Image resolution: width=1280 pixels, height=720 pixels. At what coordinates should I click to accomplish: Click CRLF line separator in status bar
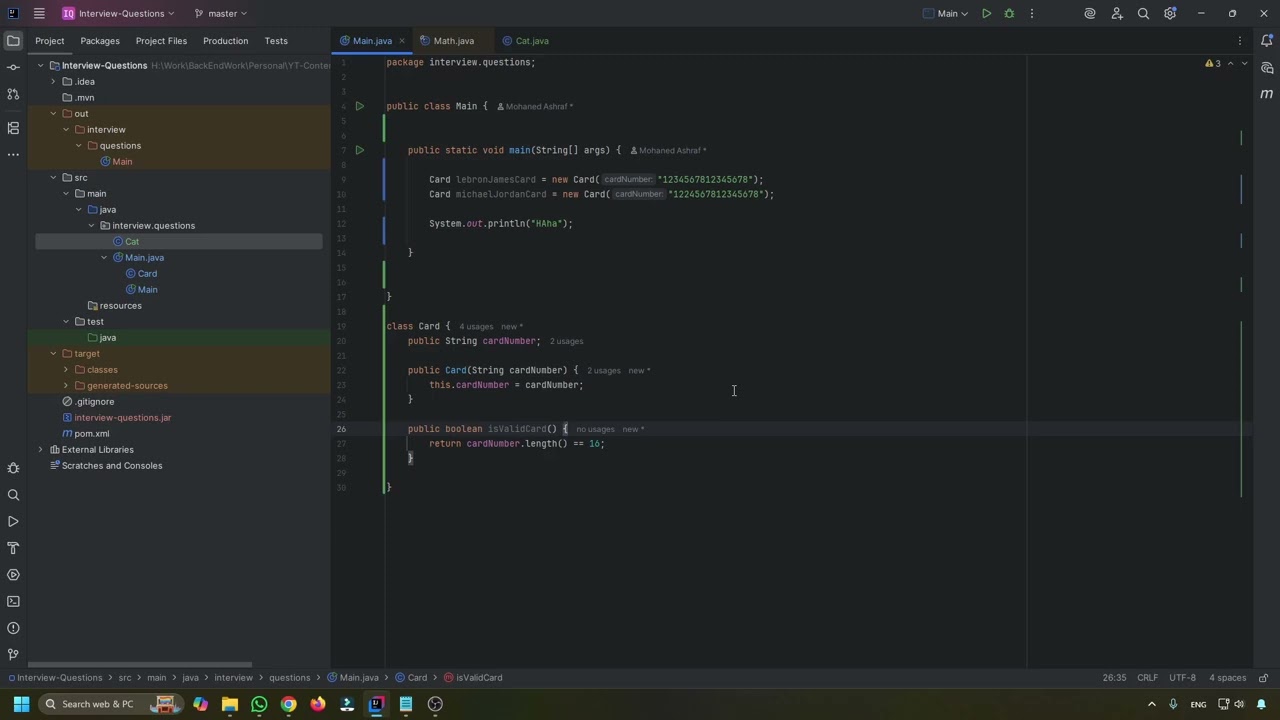[1147, 677]
